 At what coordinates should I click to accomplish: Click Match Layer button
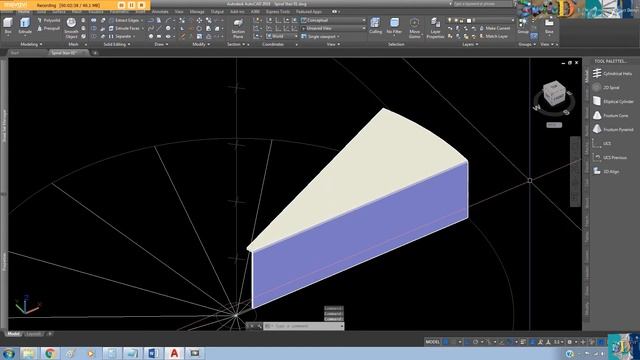493,36
